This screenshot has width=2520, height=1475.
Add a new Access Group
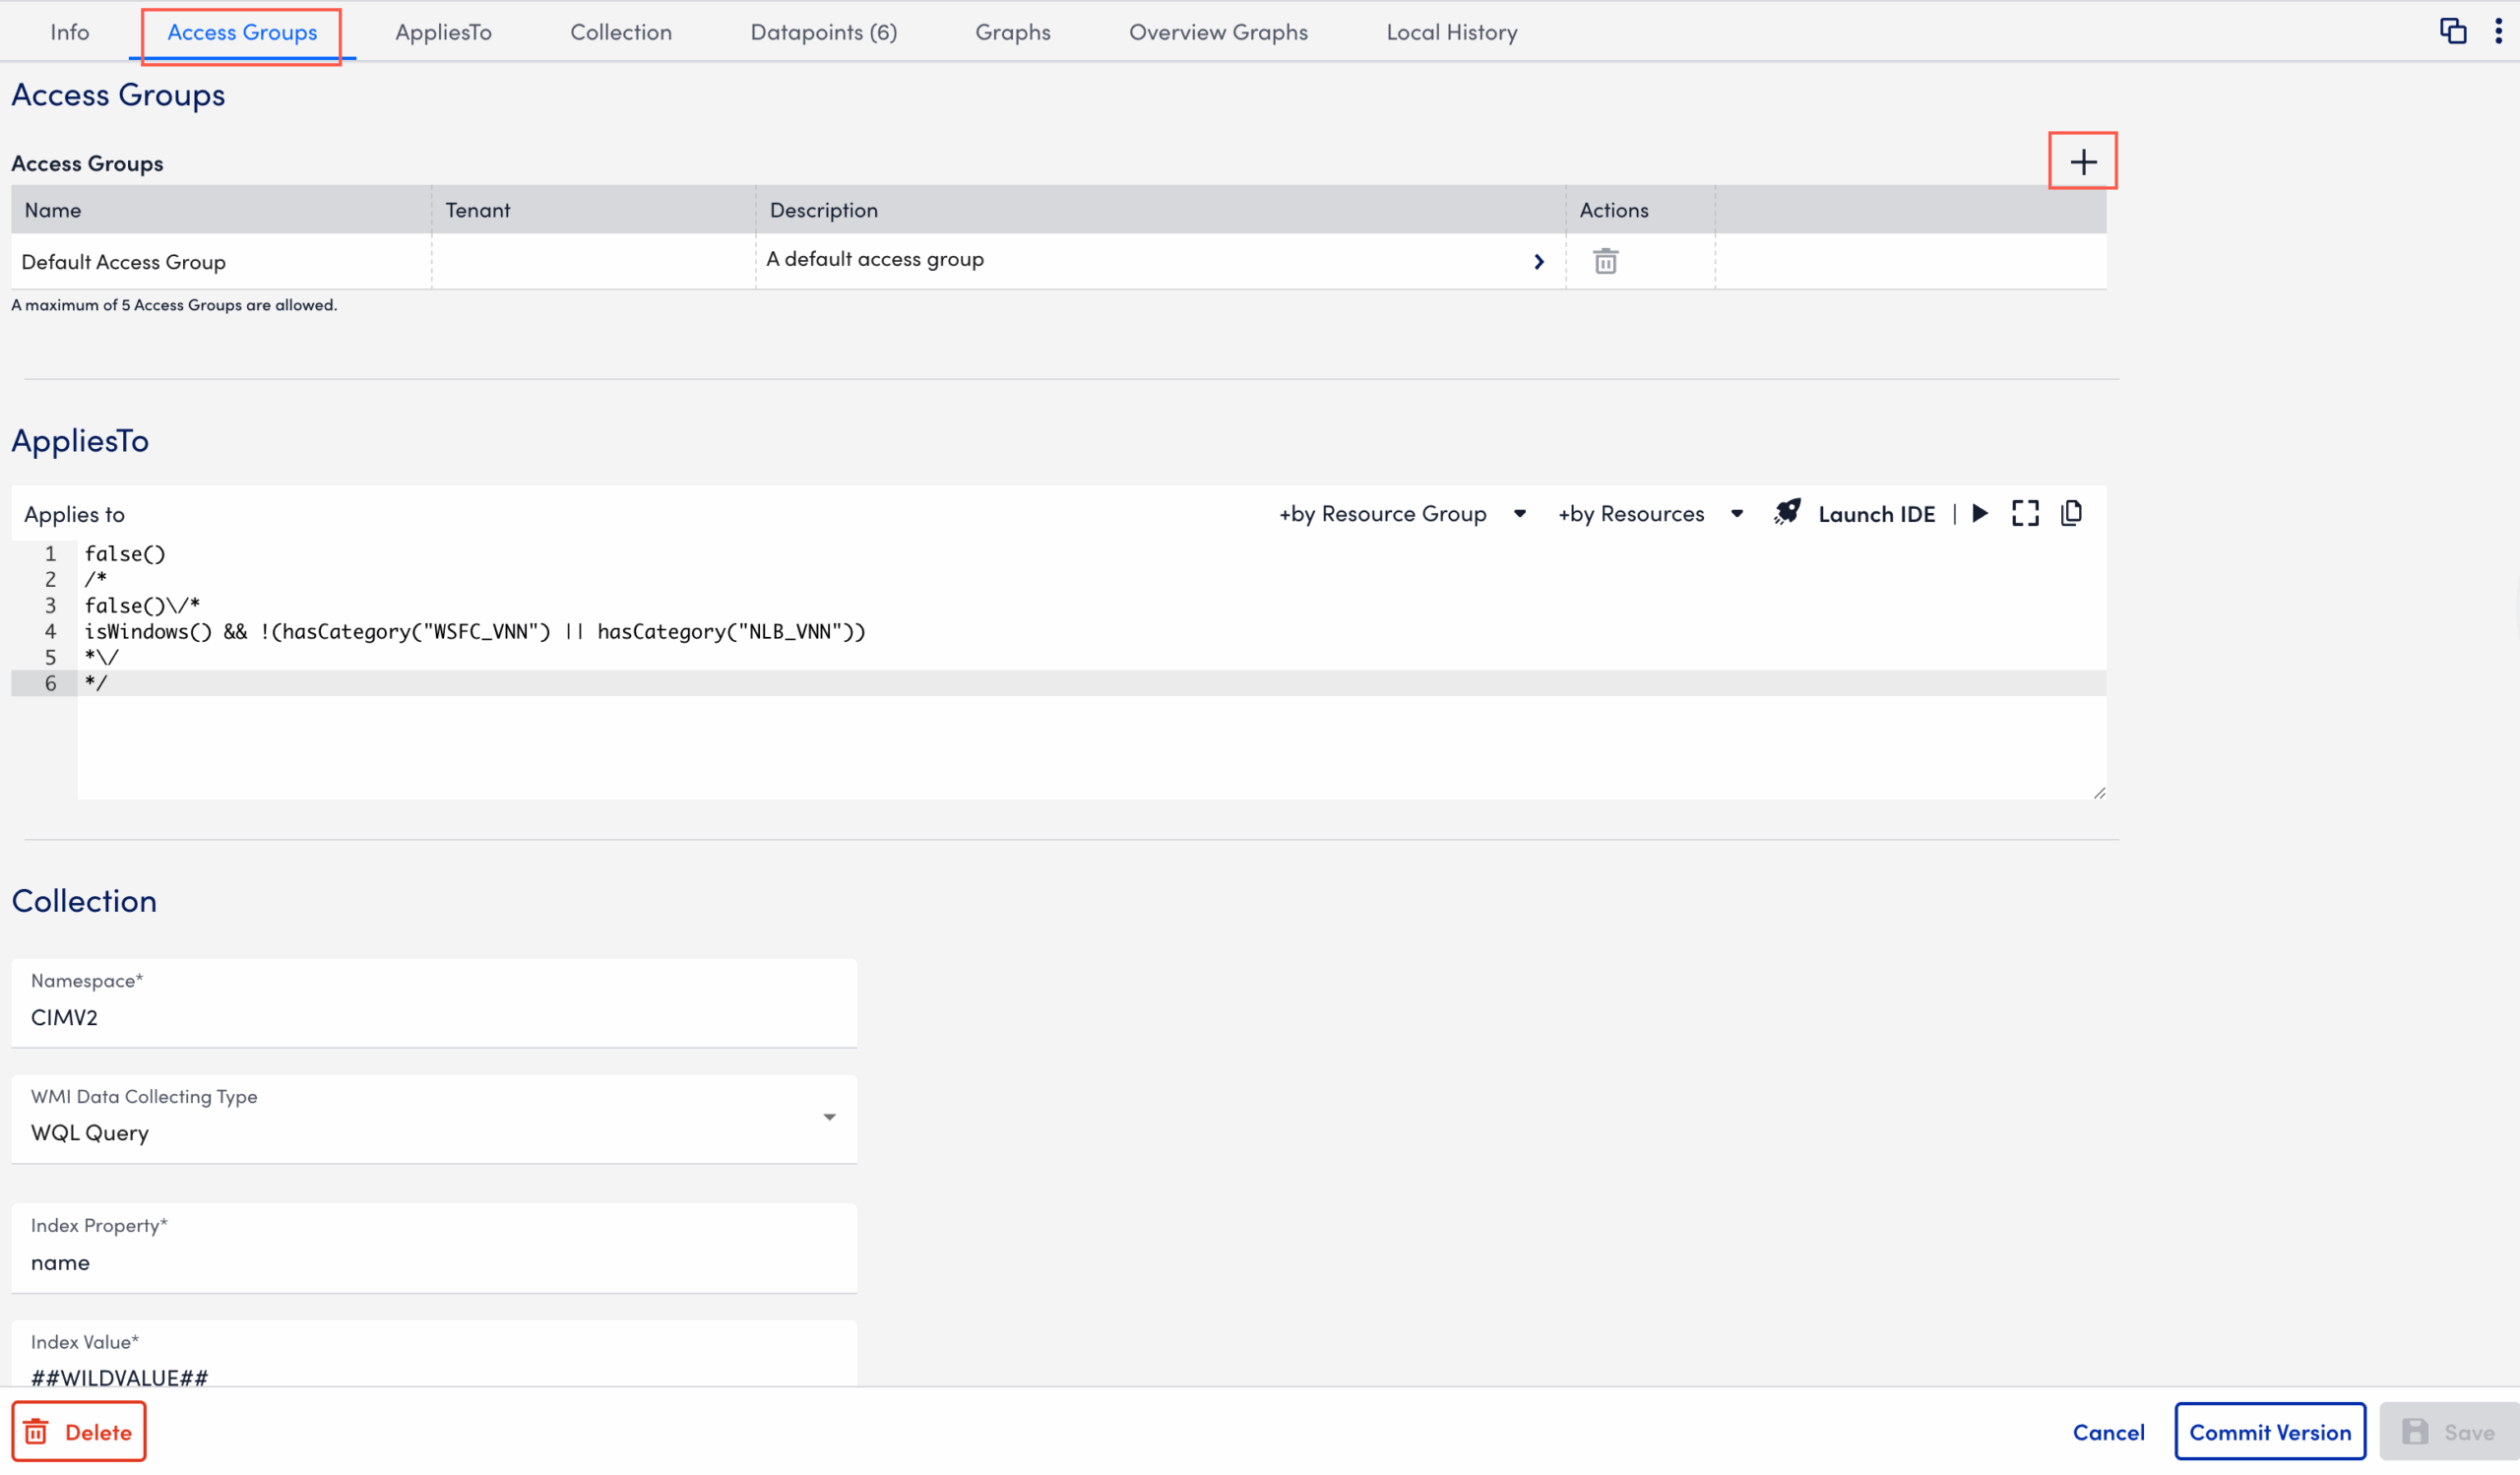2083,160
